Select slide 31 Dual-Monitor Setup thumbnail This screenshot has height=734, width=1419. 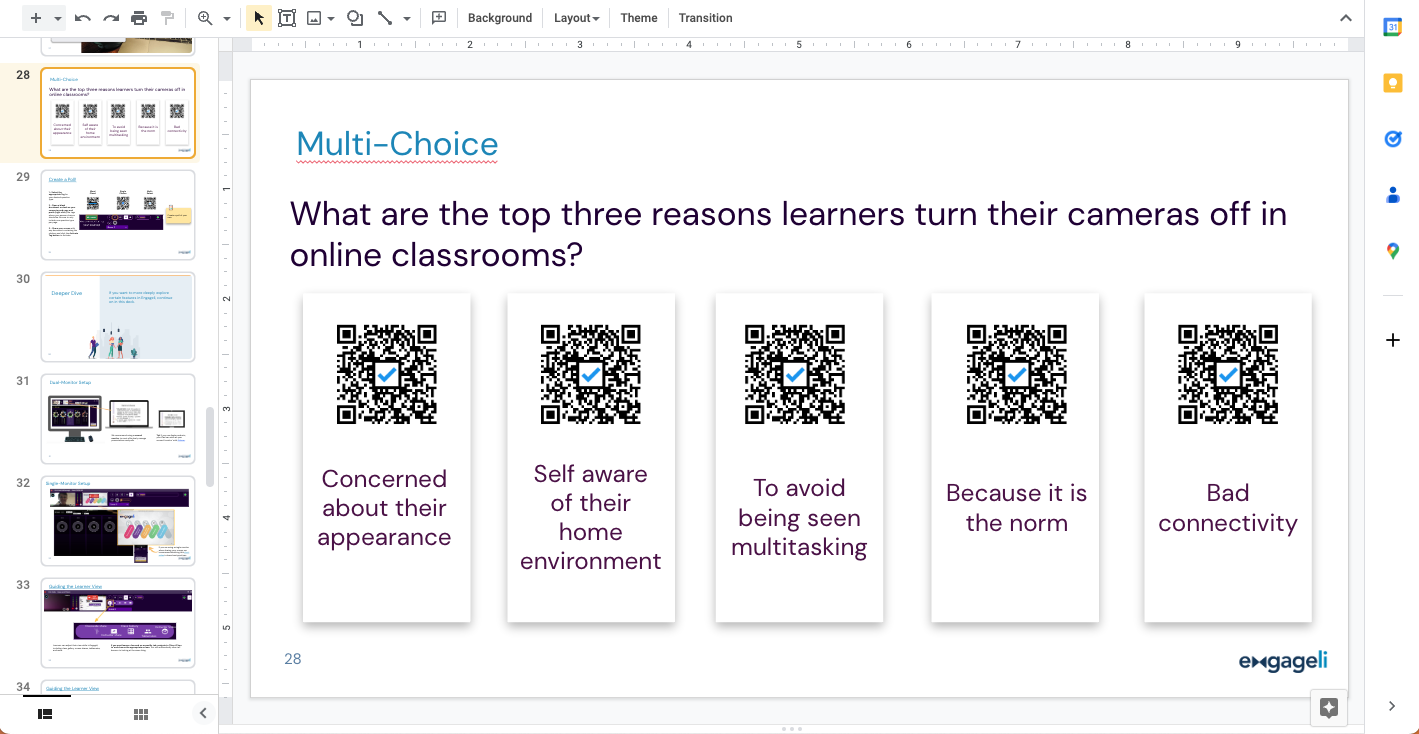(x=118, y=419)
